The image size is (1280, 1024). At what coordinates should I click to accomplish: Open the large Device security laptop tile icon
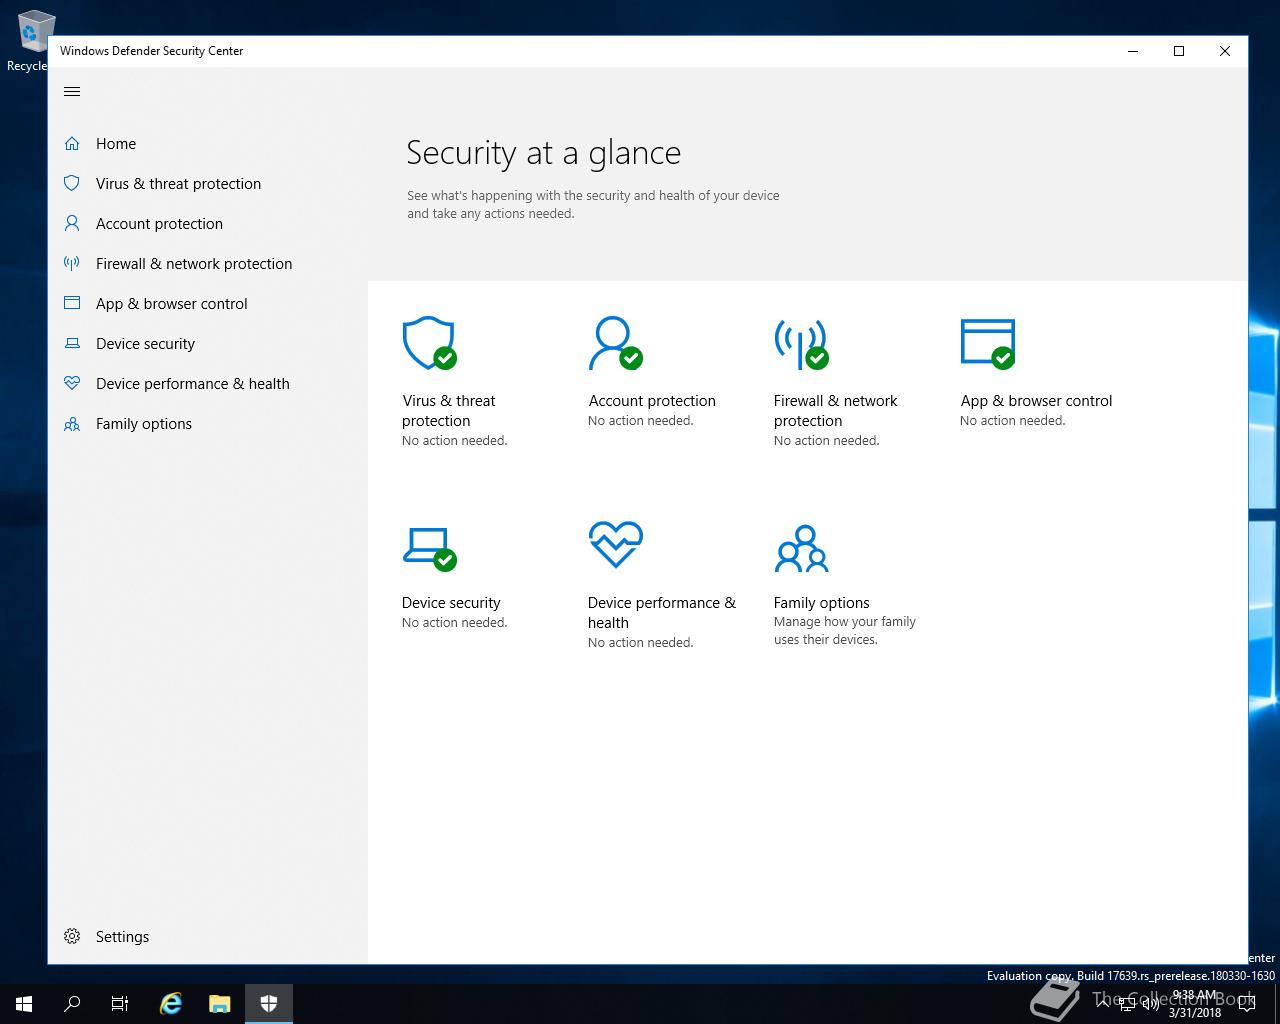click(x=429, y=549)
